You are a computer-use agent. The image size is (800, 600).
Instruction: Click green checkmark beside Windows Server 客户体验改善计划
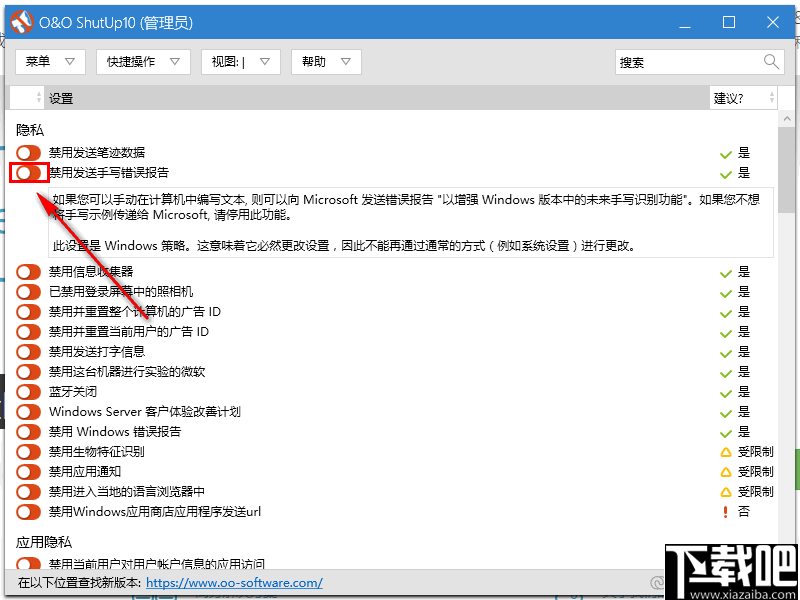pos(726,411)
